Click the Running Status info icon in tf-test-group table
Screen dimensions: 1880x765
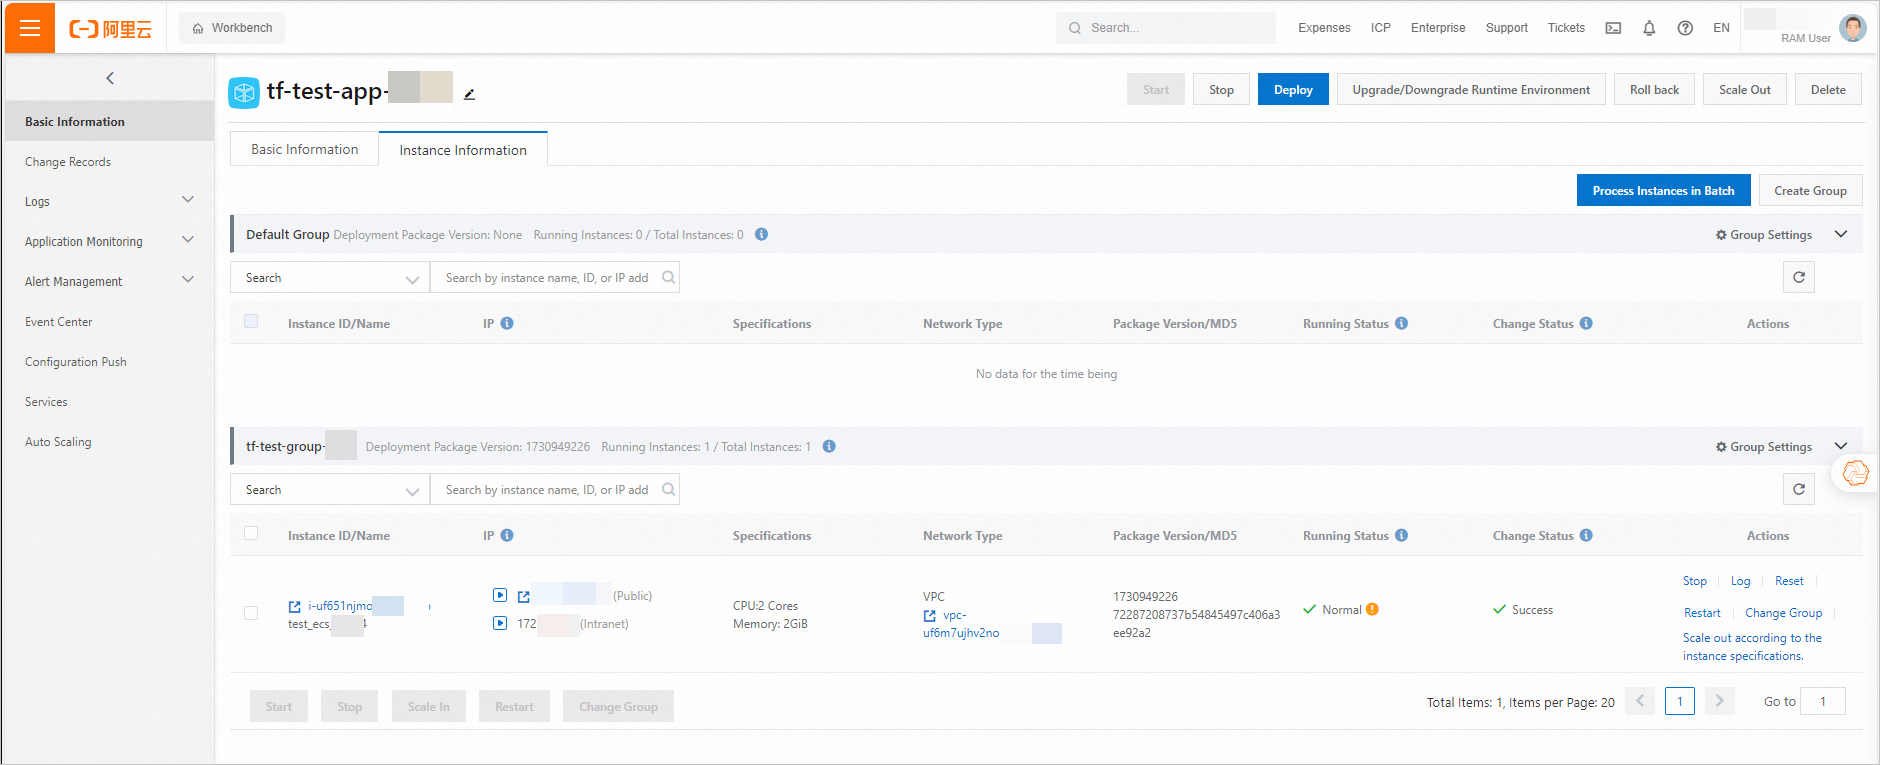click(x=1401, y=535)
